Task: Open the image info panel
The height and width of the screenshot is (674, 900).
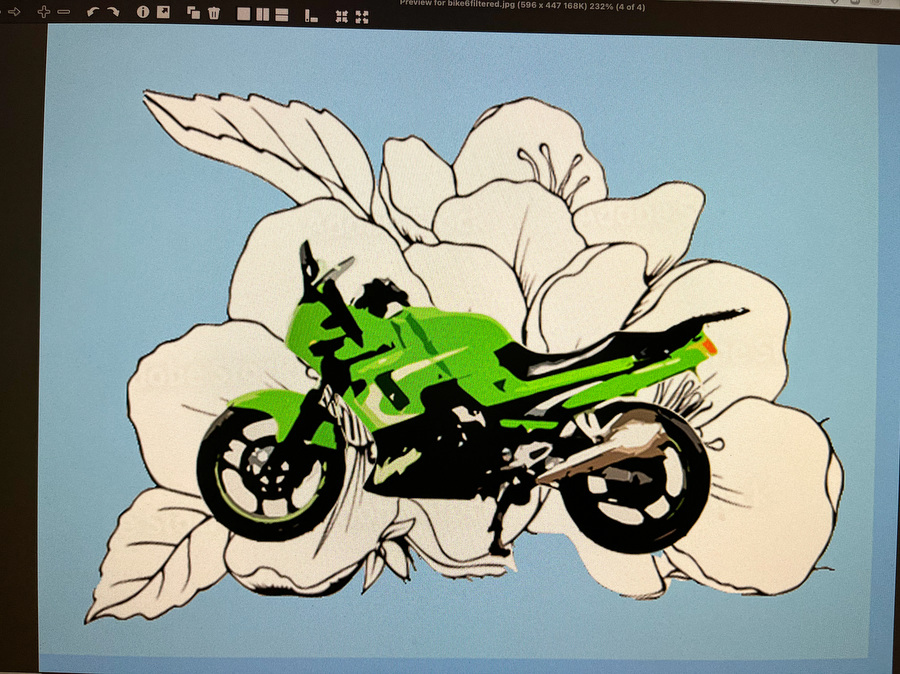Action: [x=143, y=12]
